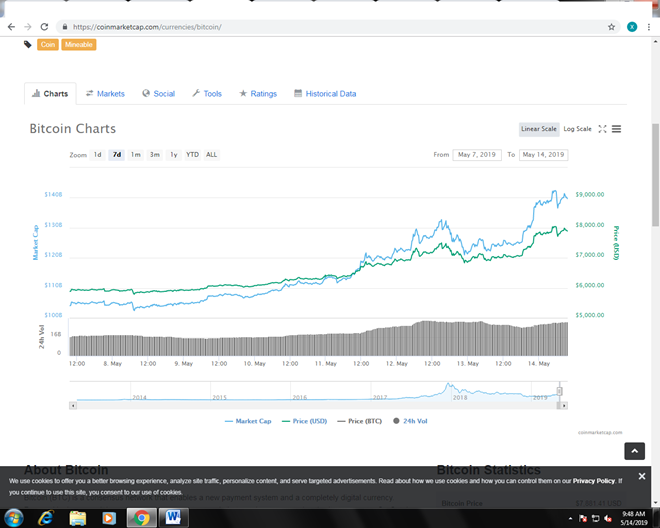The height and width of the screenshot is (528, 660).
Task: Click the Mineable tag
Action: coord(79,45)
